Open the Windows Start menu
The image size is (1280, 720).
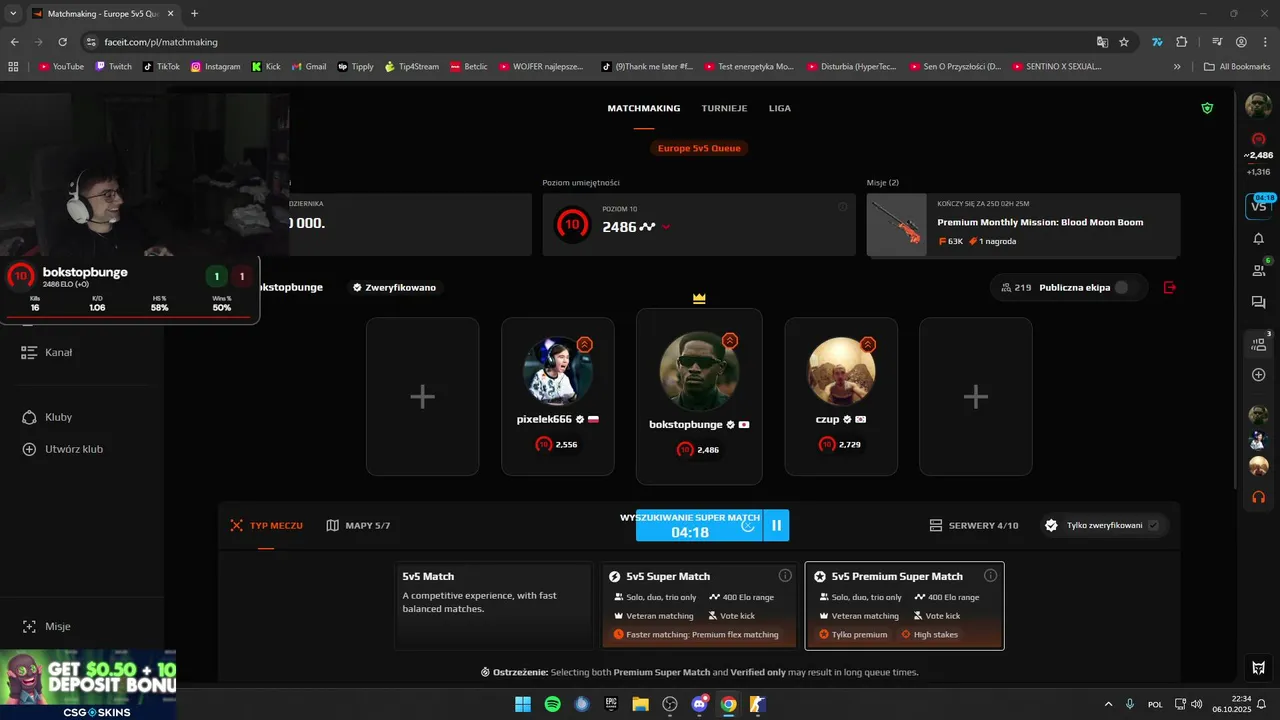(523, 704)
